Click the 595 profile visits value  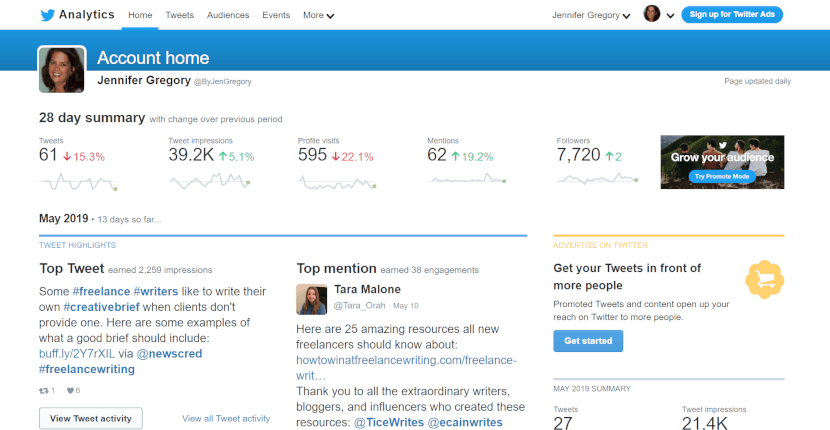[312, 156]
